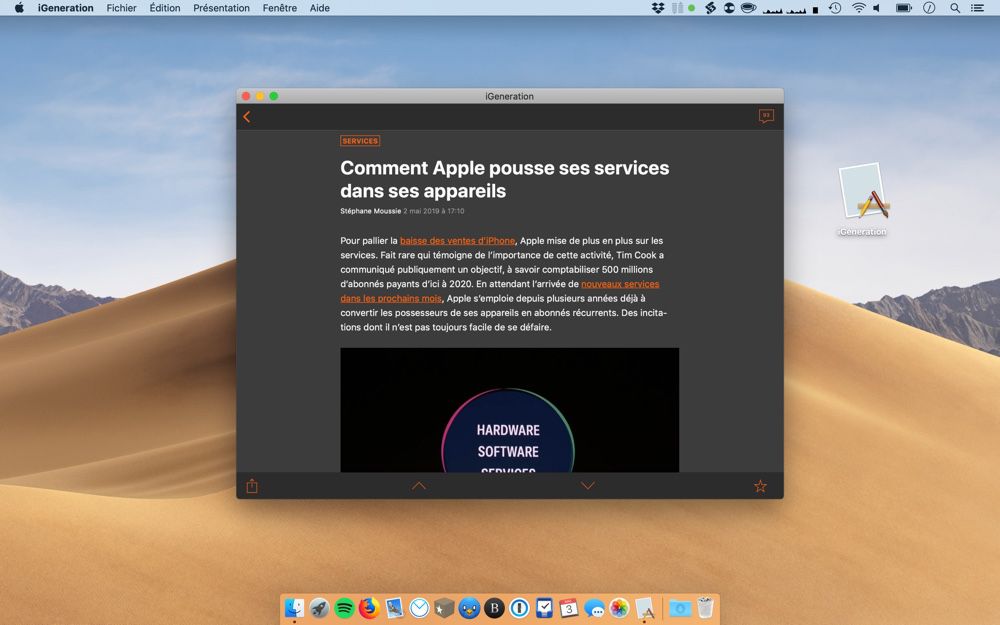Add the article to favorites with the star

point(760,487)
